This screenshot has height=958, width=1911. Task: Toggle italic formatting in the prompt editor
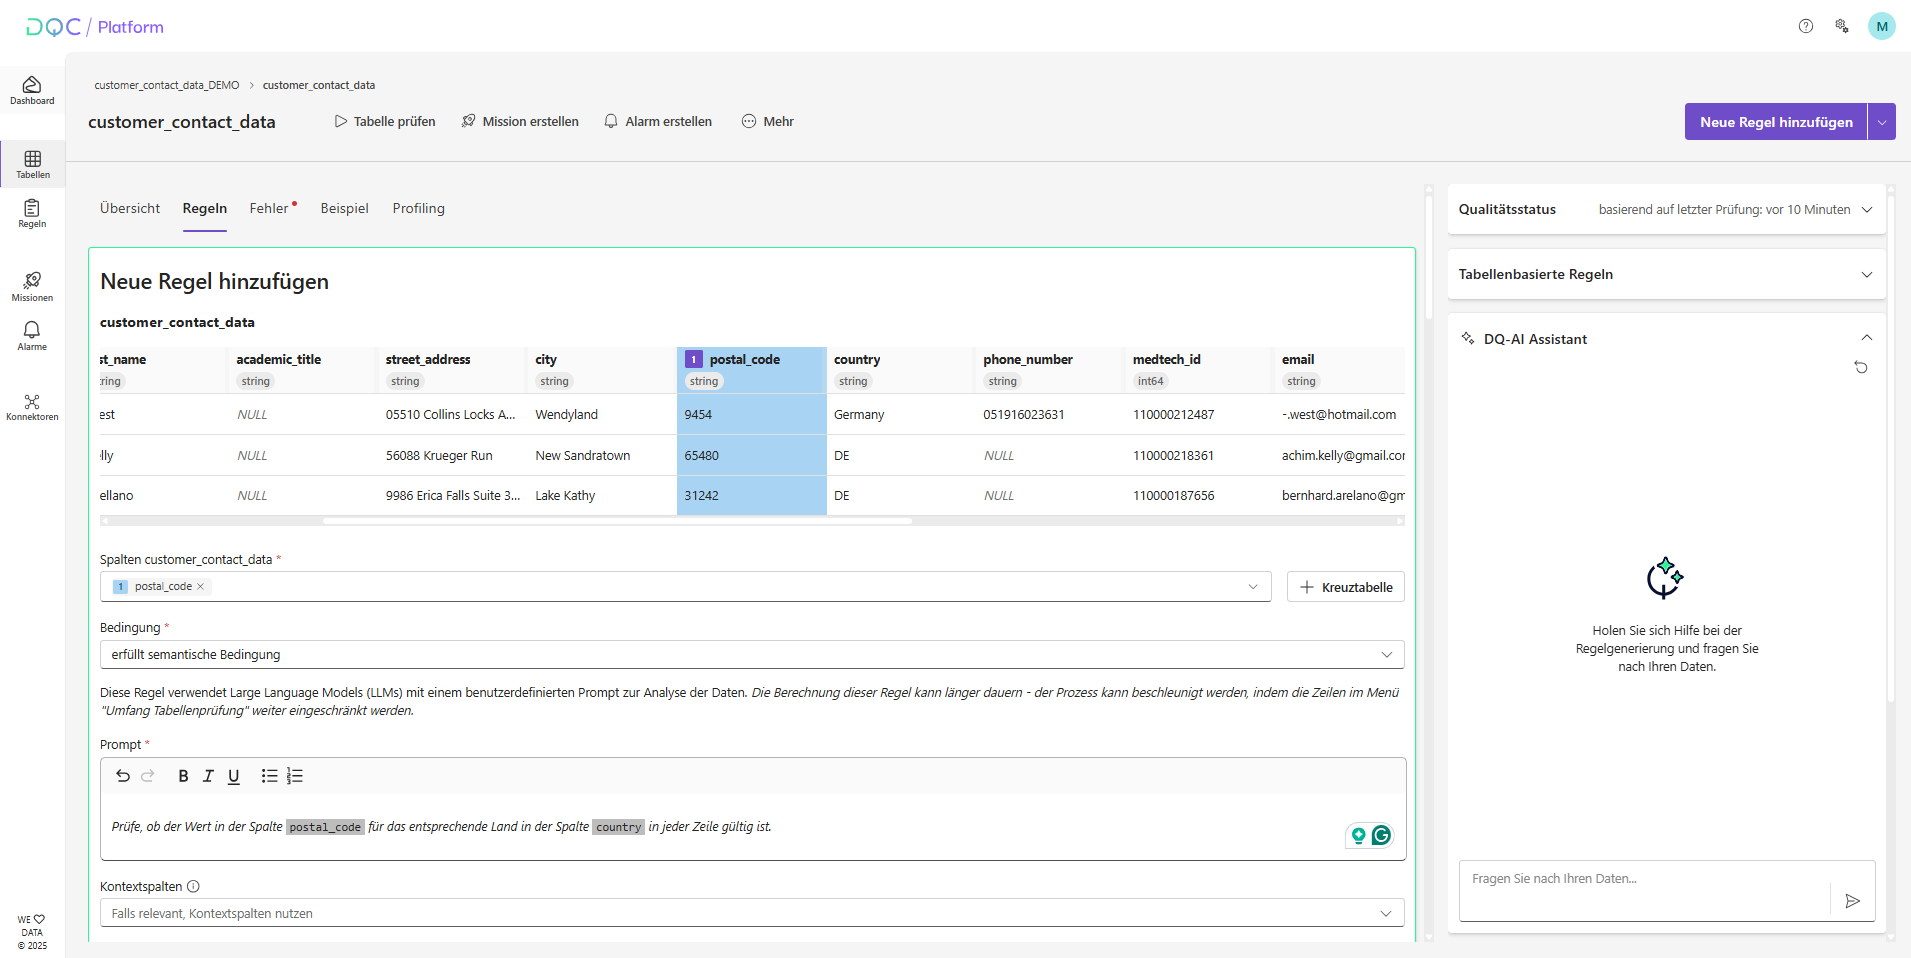(x=208, y=776)
